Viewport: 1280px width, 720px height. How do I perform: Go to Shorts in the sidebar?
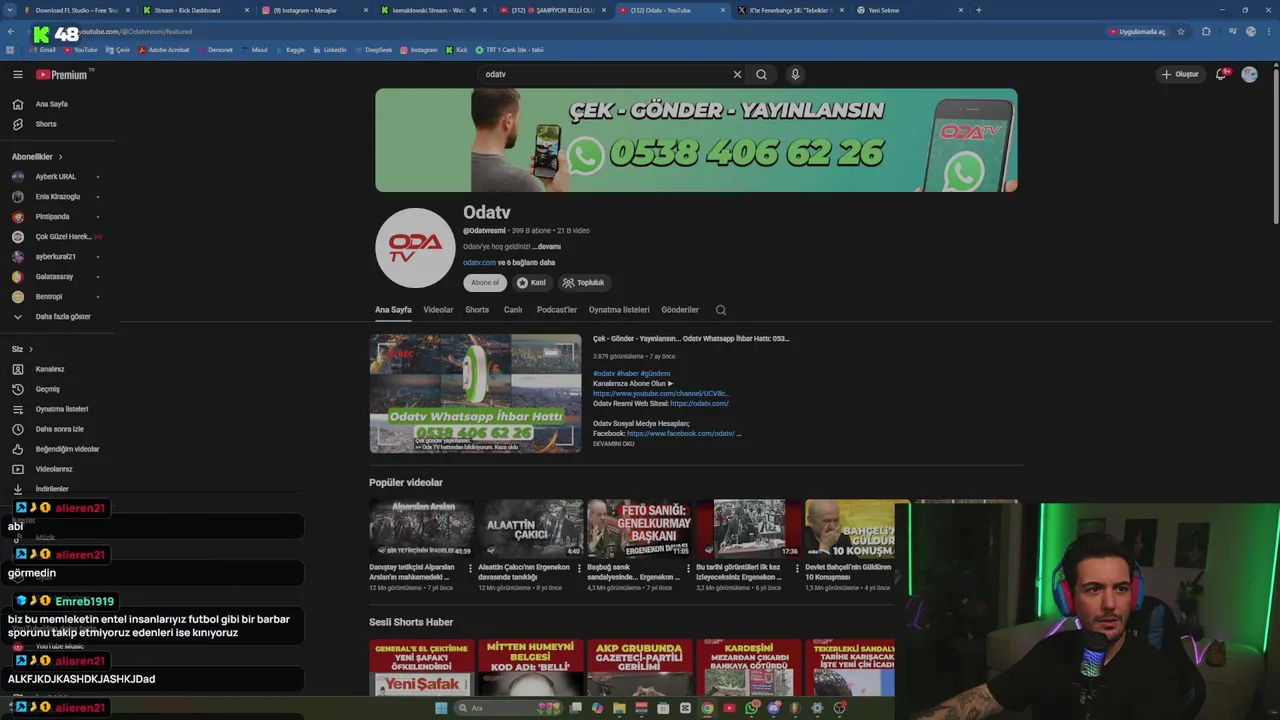(x=46, y=124)
